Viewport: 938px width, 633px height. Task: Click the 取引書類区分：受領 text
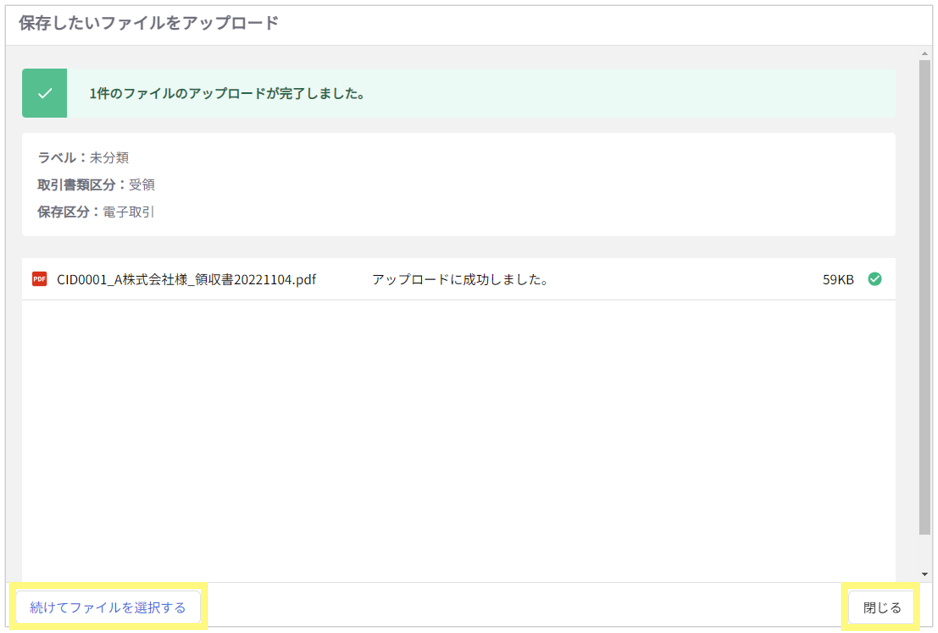click(x=96, y=185)
